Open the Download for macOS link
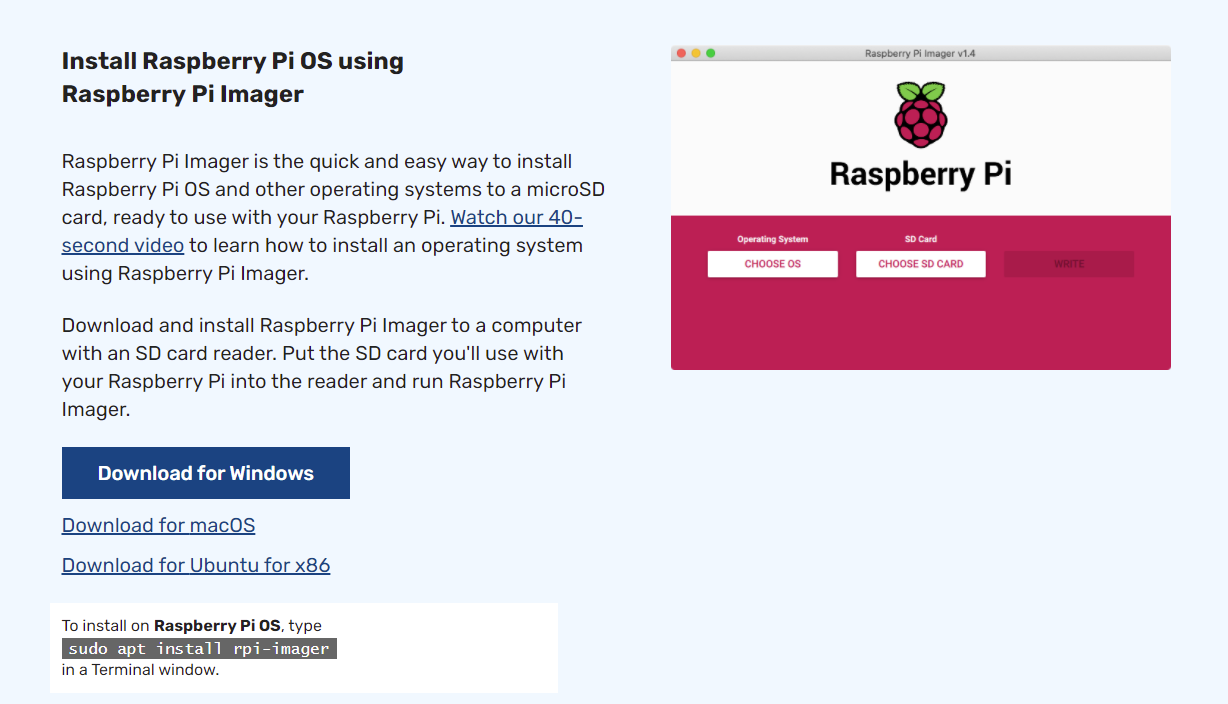The height and width of the screenshot is (704, 1228). [x=158, y=525]
